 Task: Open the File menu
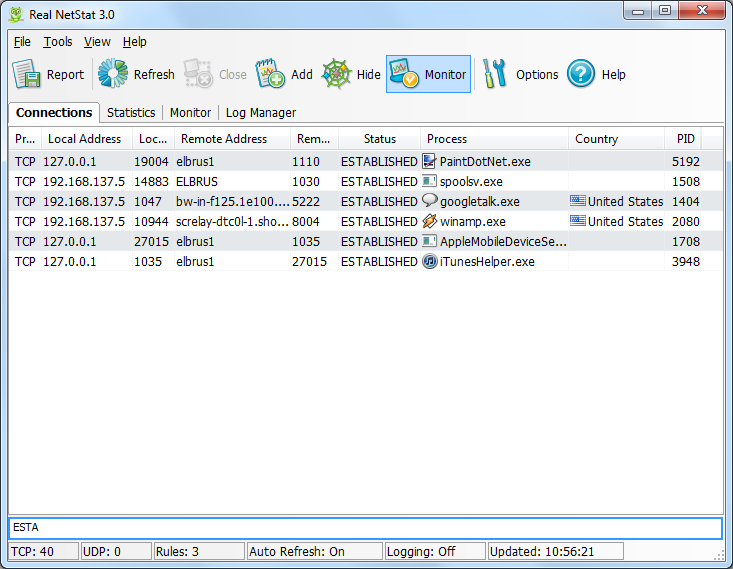coord(22,42)
